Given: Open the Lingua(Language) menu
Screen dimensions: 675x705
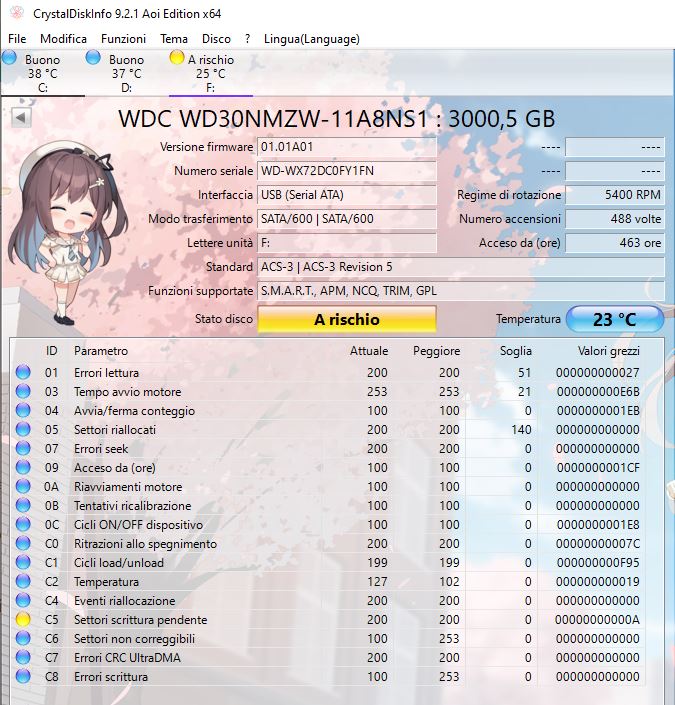Looking at the screenshot, I should 312,39.
